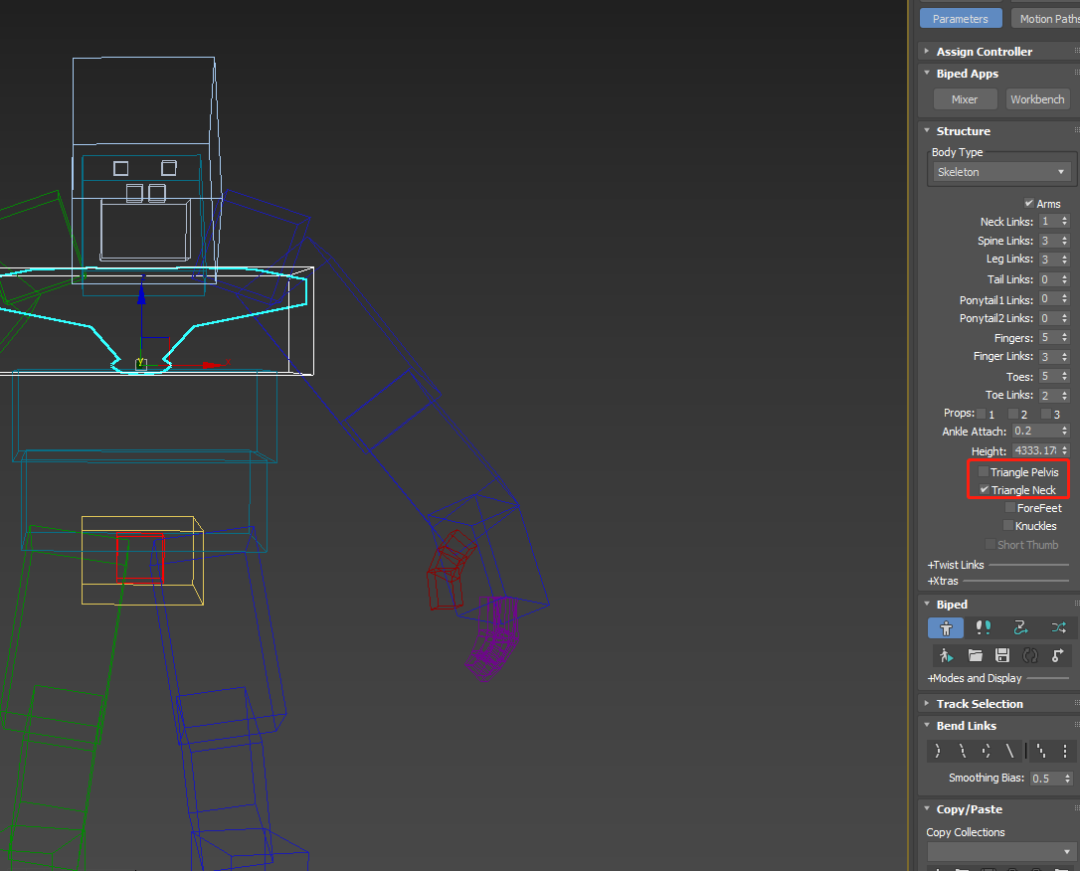Open the Copy Collections dropdown
1080x871 pixels.
pos(1001,852)
